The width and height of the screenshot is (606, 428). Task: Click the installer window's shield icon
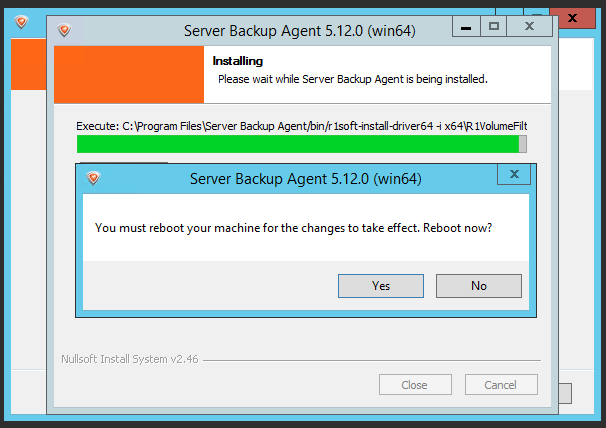coord(64,30)
